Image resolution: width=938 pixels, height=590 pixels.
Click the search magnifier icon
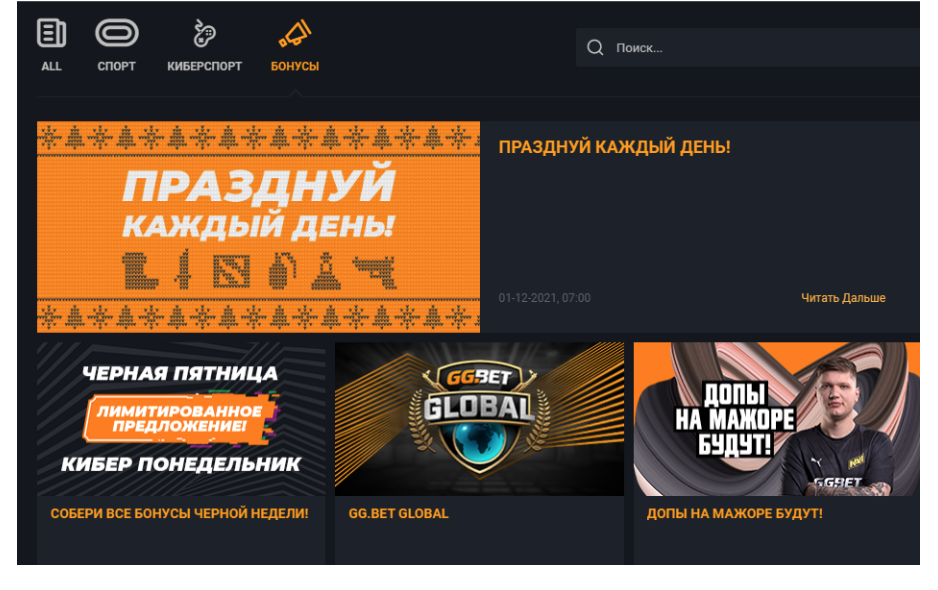595,47
